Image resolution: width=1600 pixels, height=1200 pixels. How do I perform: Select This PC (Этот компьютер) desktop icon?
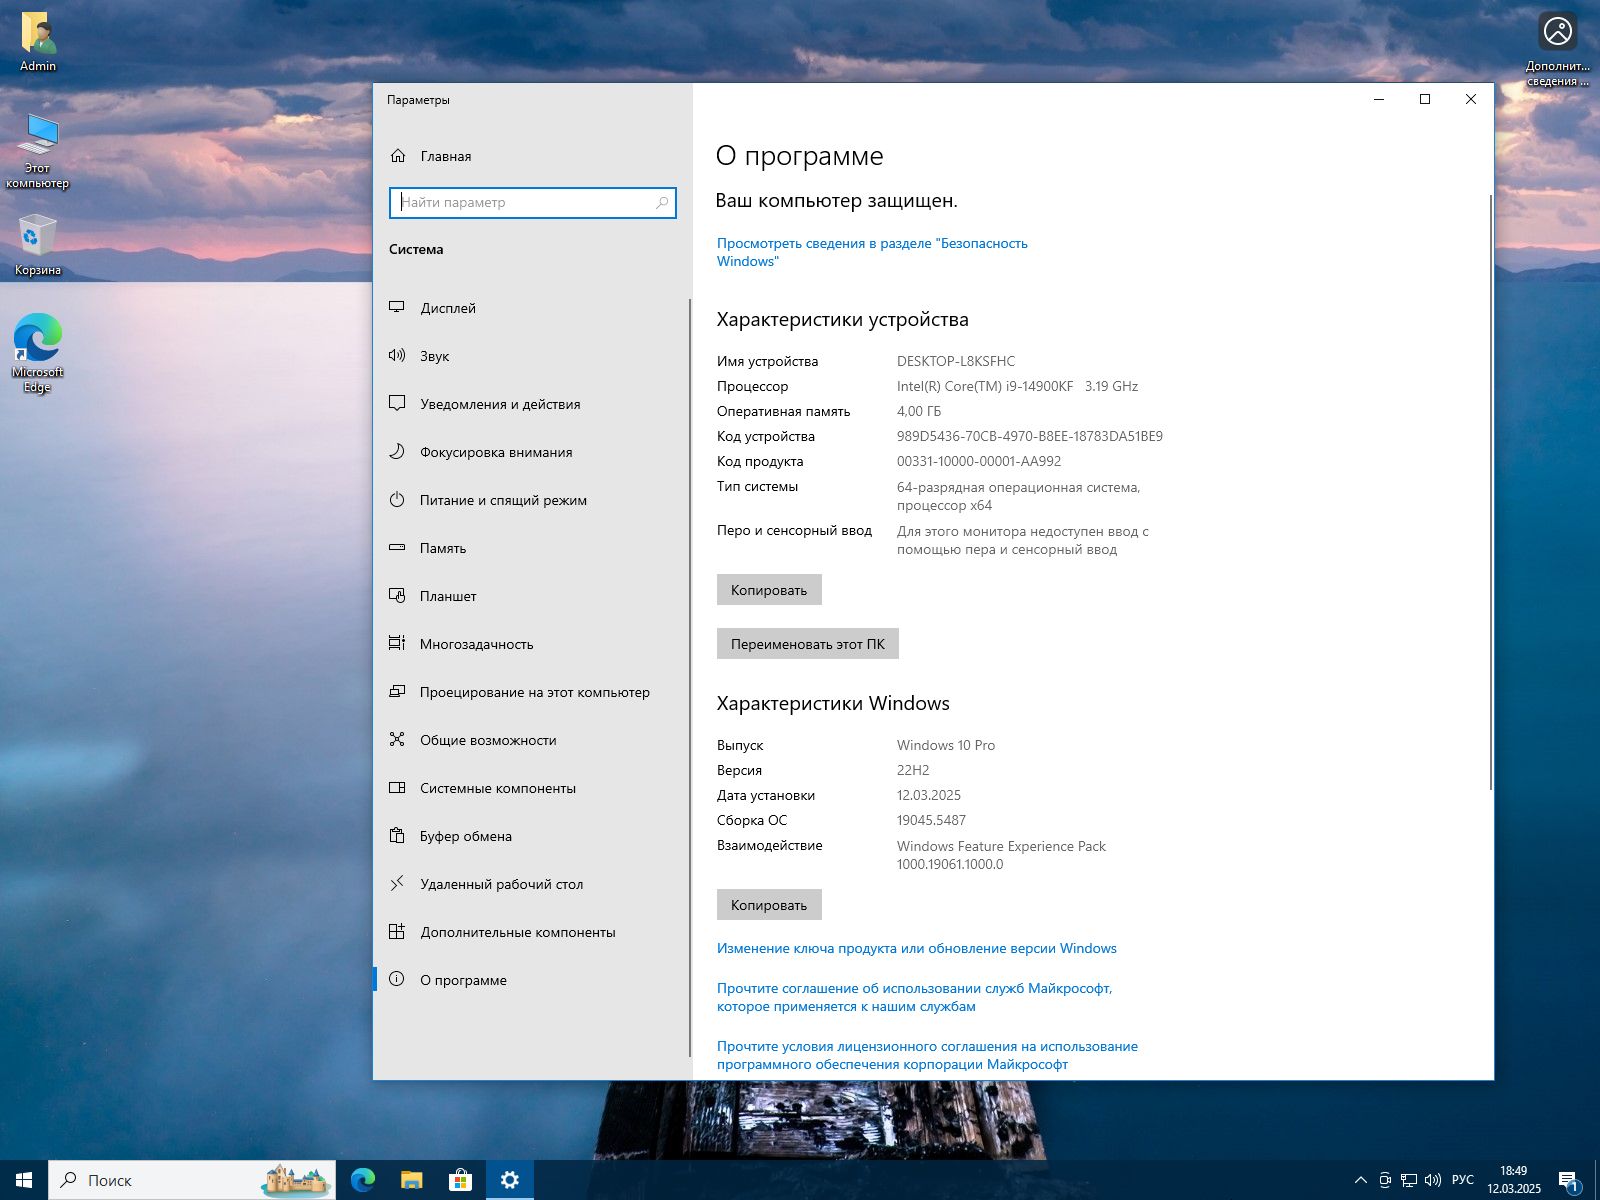tap(37, 150)
